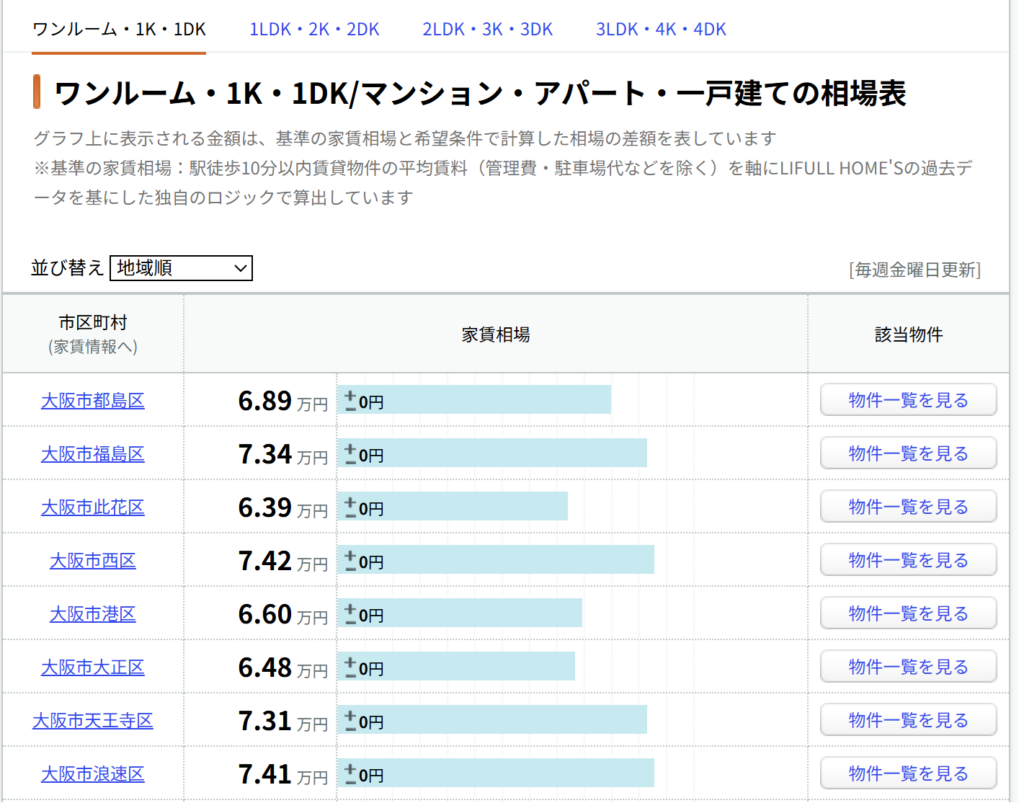Select the 大阪市浪速区 link
1024x803 pixels.
click(93, 774)
